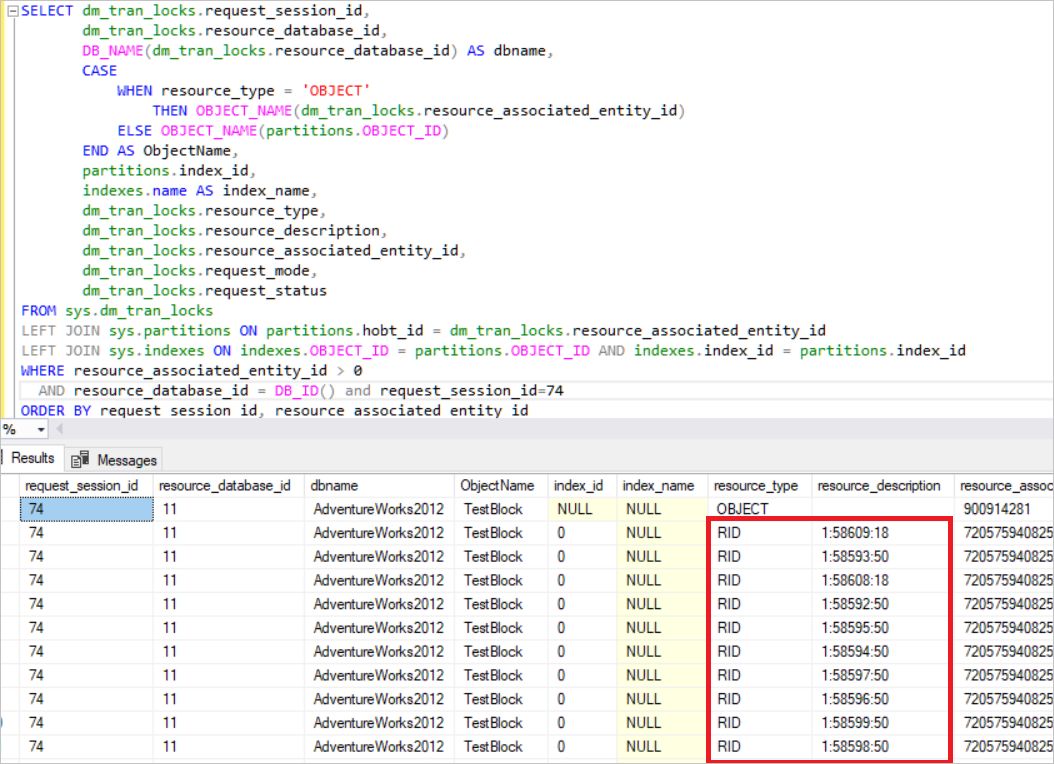The image size is (1054, 764).
Task: Click the resource_description column header
Action: 879,485
